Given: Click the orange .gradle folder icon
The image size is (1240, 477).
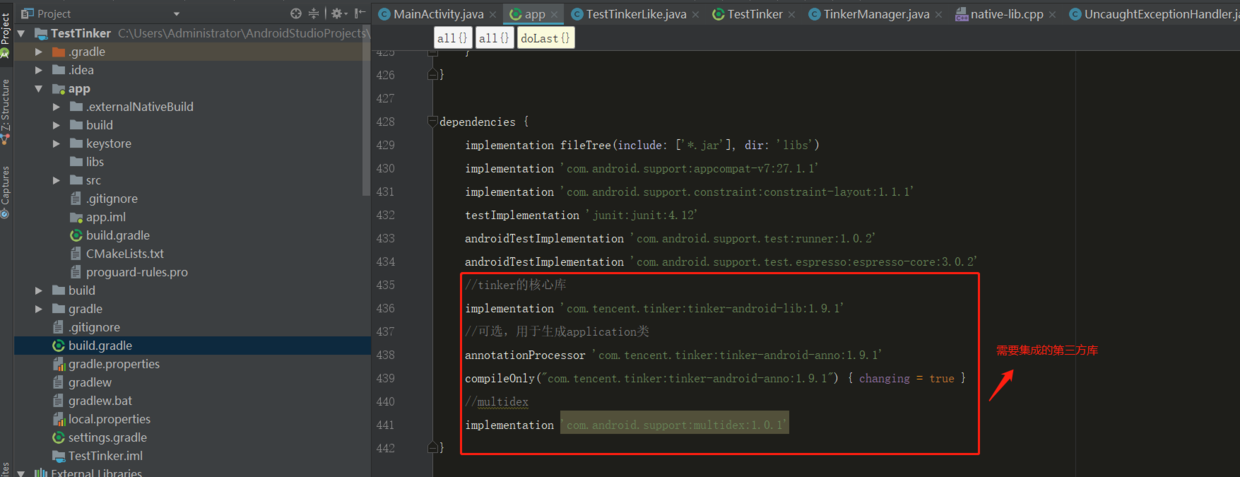Looking at the screenshot, I should coord(58,52).
